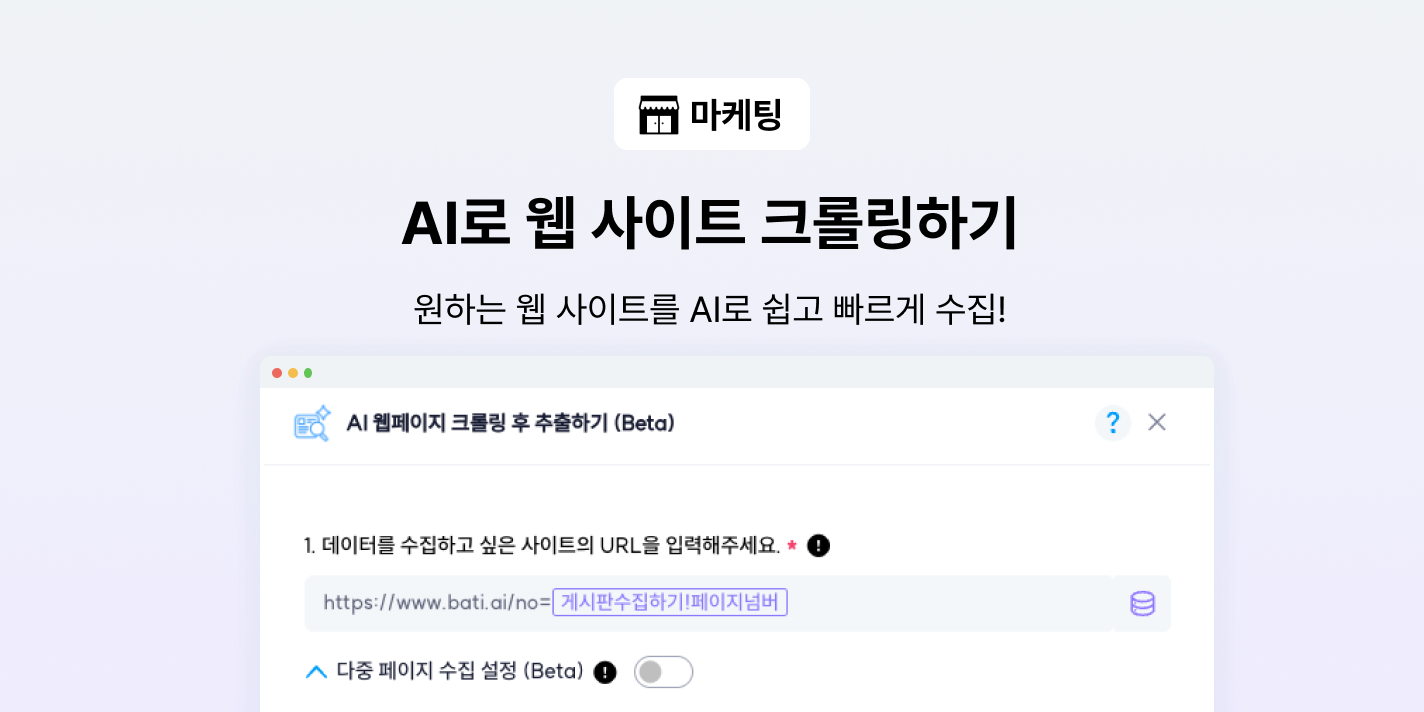1424x712 pixels.
Task: Select the 게시판수집하기!페이지넘버 variable tag
Action: point(669,602)
